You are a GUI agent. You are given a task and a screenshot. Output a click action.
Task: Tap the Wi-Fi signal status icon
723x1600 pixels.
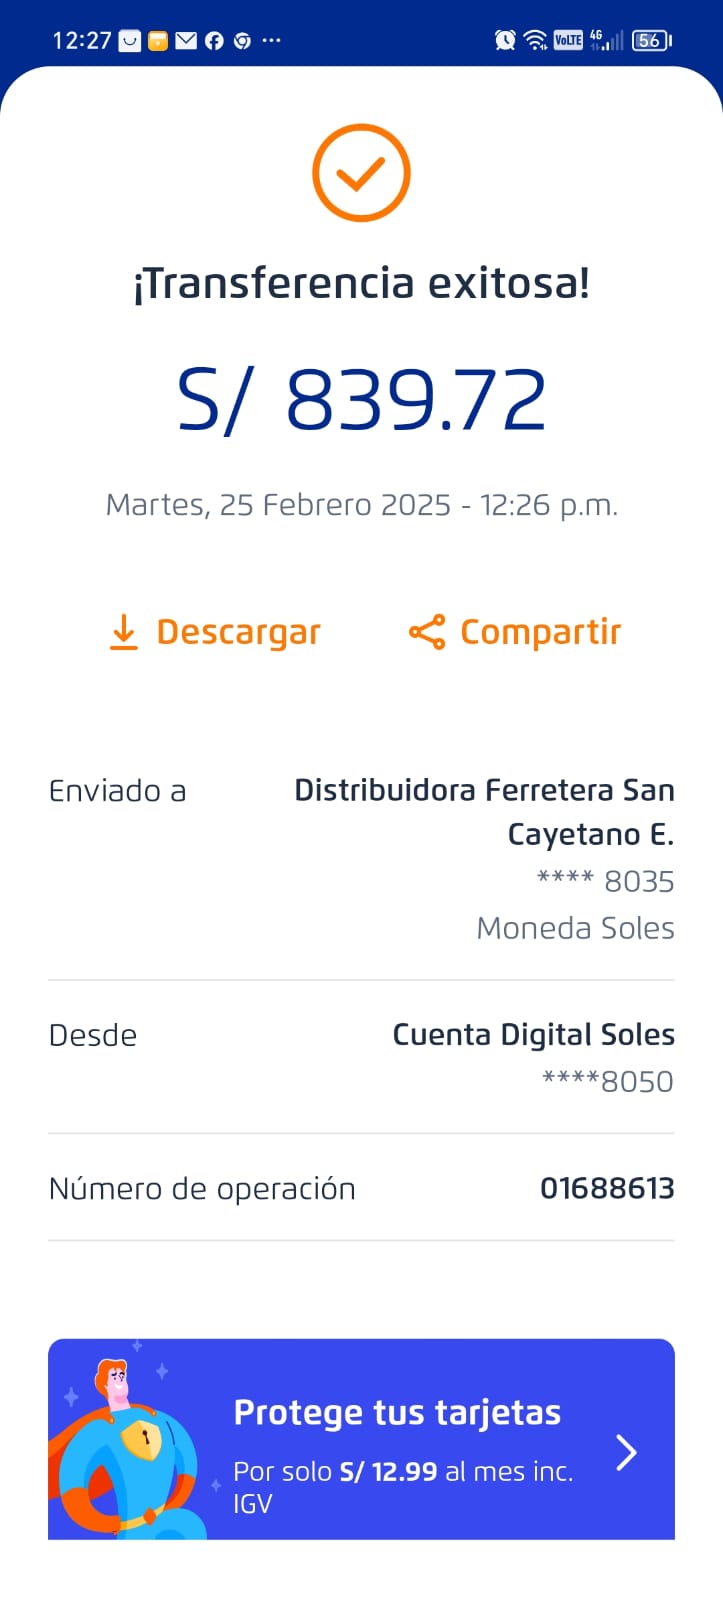click(x=536, y=40)
